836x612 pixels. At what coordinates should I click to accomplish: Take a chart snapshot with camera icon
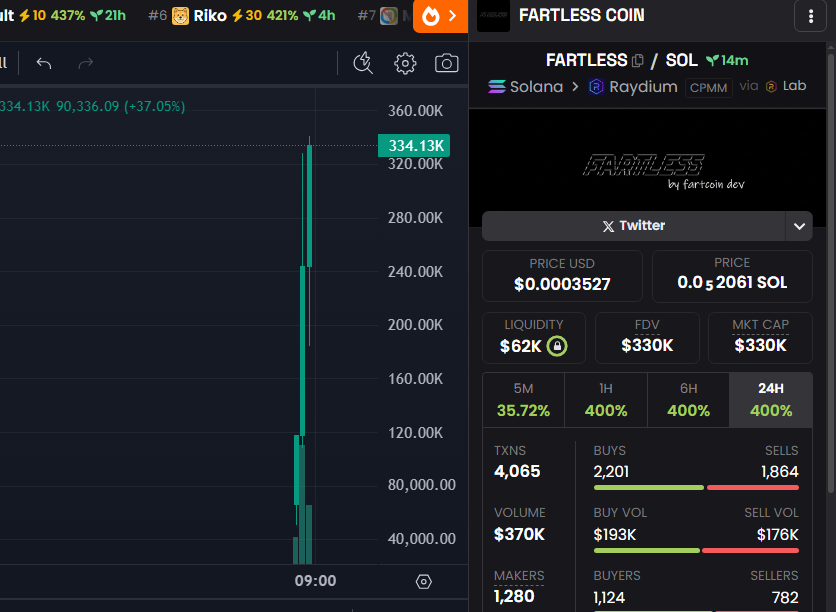(447, 63)
